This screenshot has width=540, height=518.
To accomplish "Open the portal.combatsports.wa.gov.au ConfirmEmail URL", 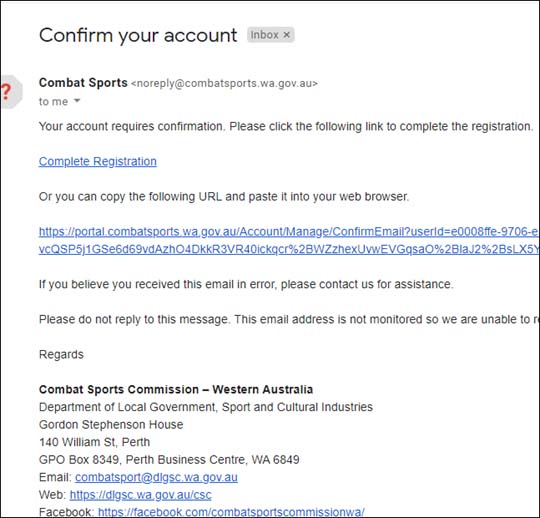I will [x=289, y=231].
